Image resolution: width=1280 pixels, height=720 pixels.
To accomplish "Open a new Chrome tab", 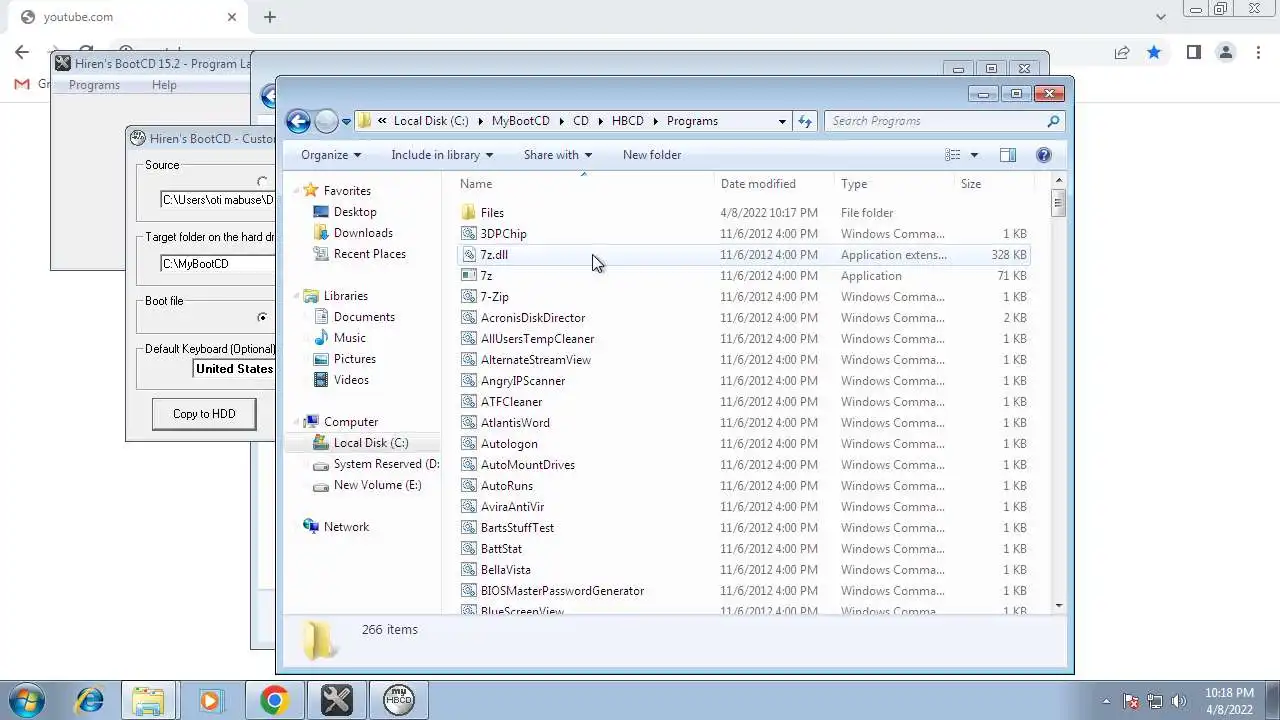I will click(270, 17).
